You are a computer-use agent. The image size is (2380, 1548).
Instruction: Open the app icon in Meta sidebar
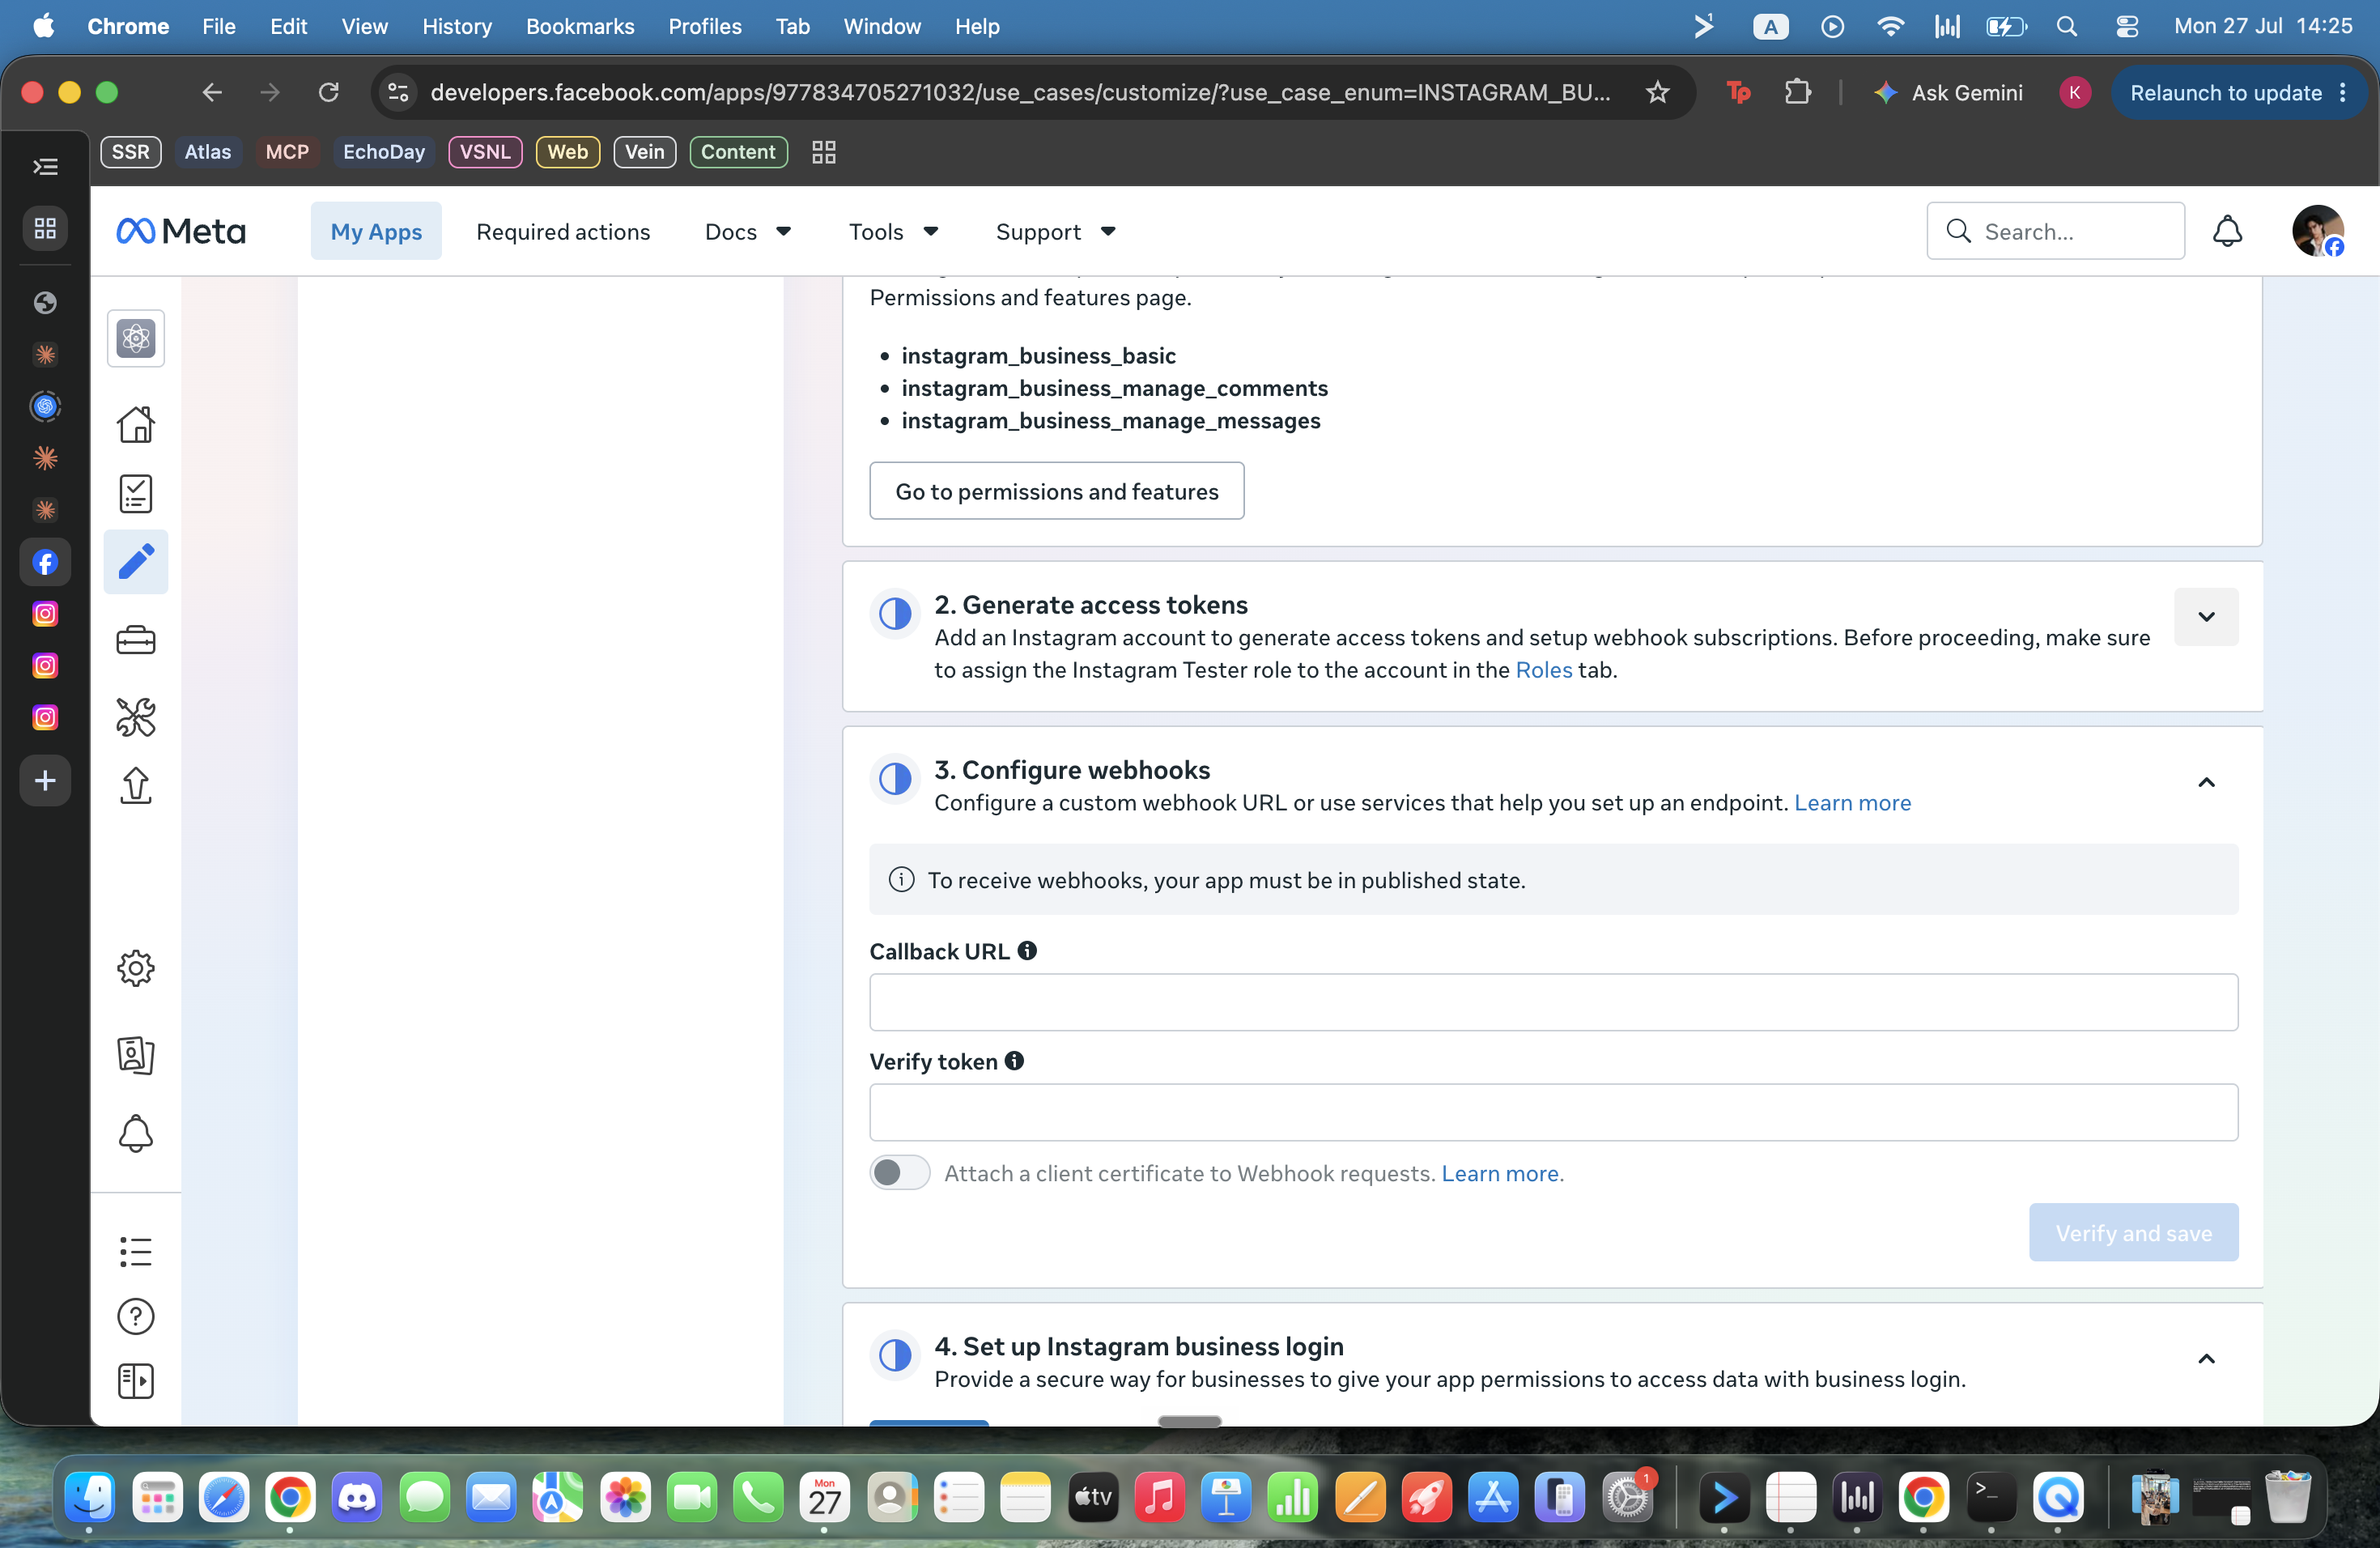click(136, 338)
